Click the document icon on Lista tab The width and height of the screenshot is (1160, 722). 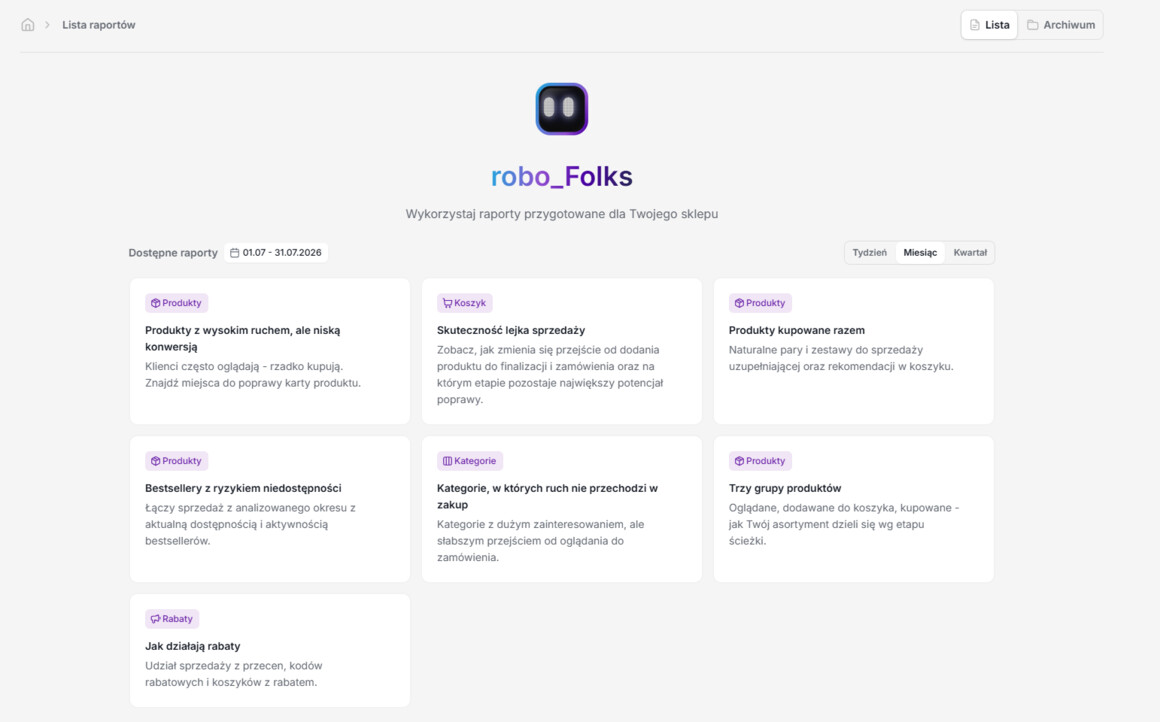pos(975,25)
